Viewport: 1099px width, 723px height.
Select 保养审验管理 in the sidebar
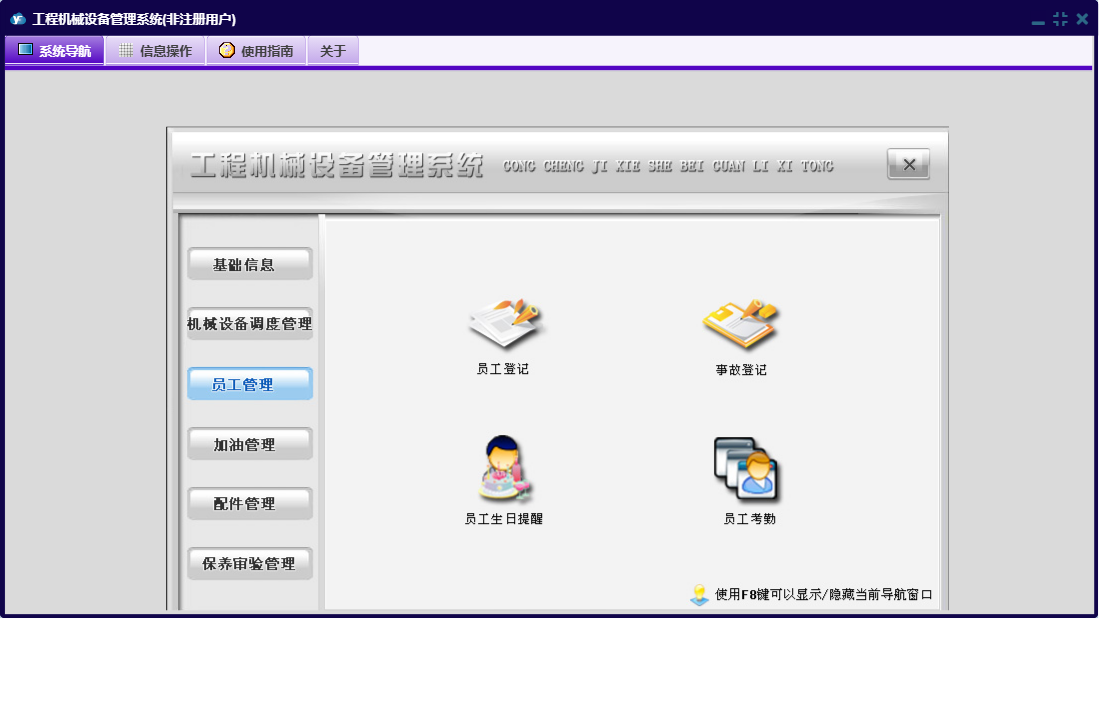coord(250,564)
